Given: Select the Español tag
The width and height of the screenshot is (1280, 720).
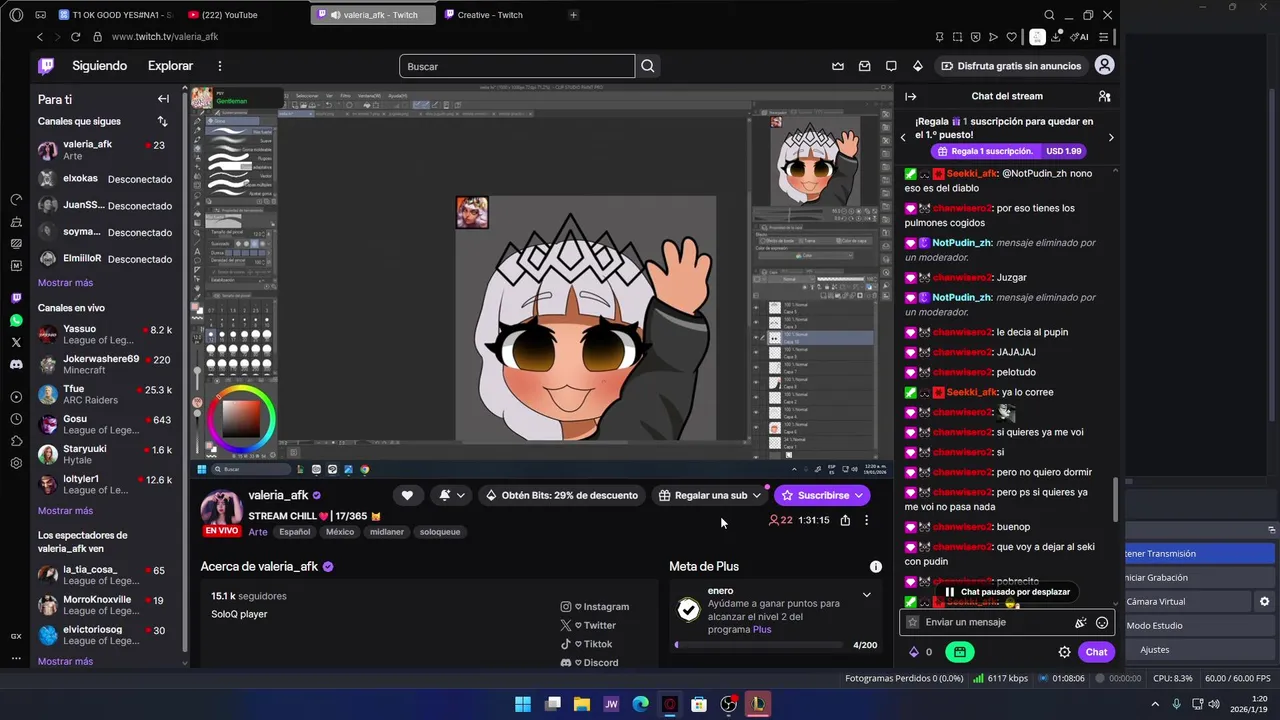Looking at the screenshot, I should point(294,532).
